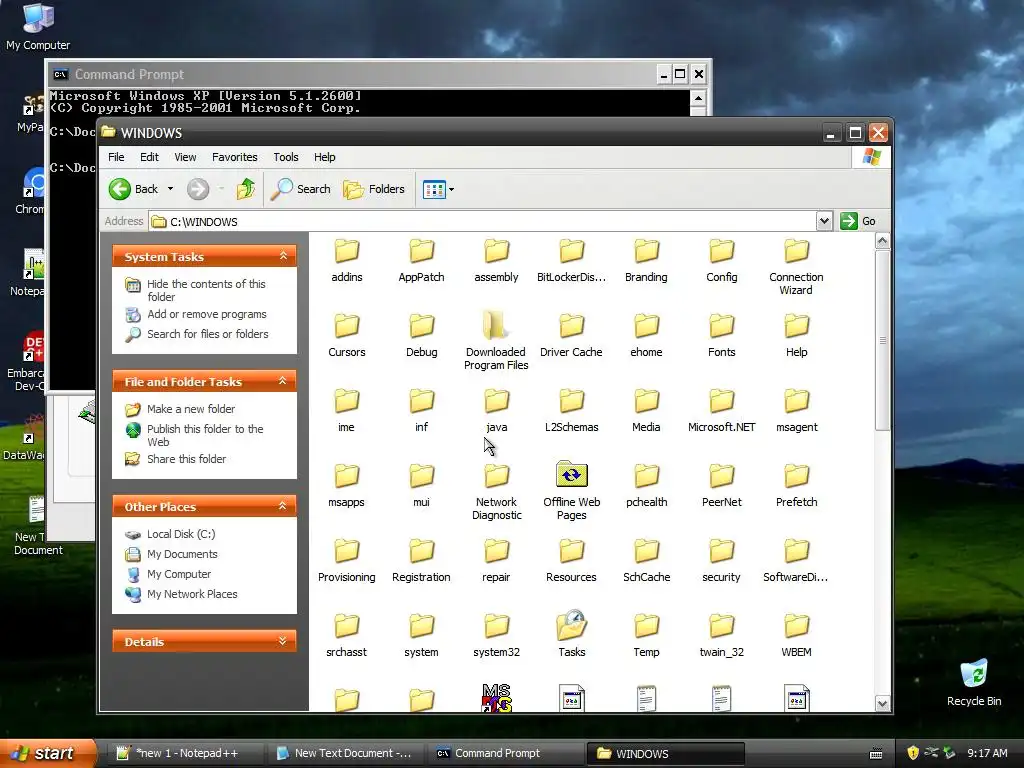1024x768 pixels.
Task: Open the Views dropdown arrow
Action: 451,190
